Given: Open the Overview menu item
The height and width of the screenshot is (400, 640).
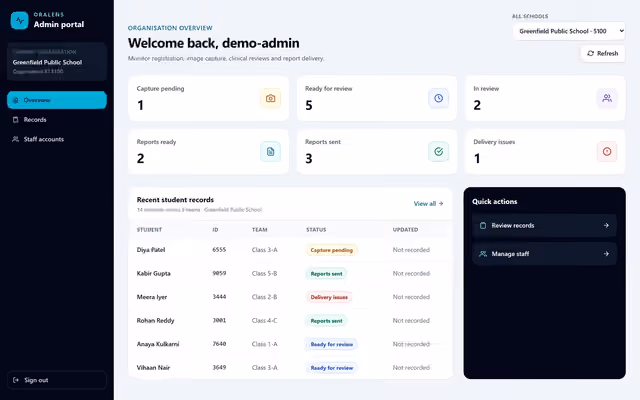Looking at the screenshot, I should pyautogui.click(x=57, y=100).
